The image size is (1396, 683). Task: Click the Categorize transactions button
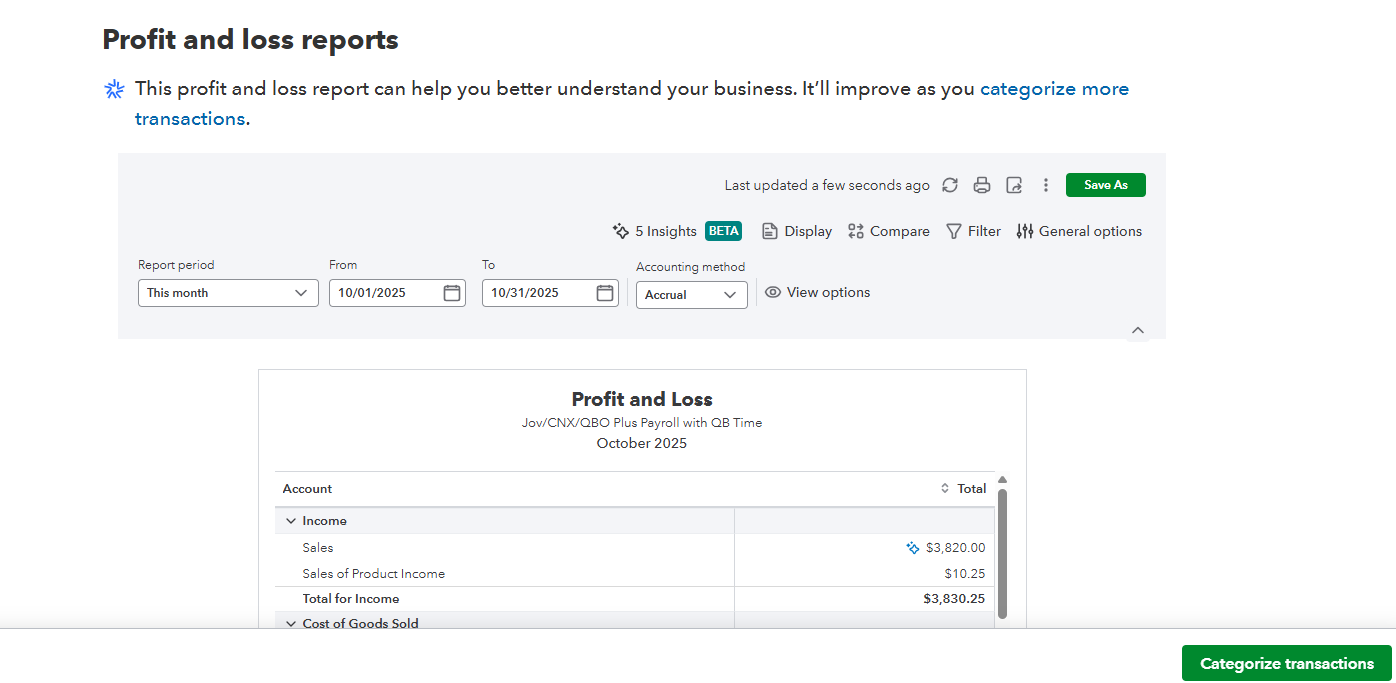[x=1286, y=663]
